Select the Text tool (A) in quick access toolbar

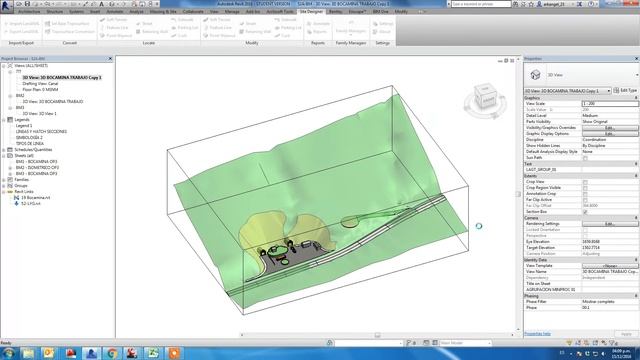102,4
